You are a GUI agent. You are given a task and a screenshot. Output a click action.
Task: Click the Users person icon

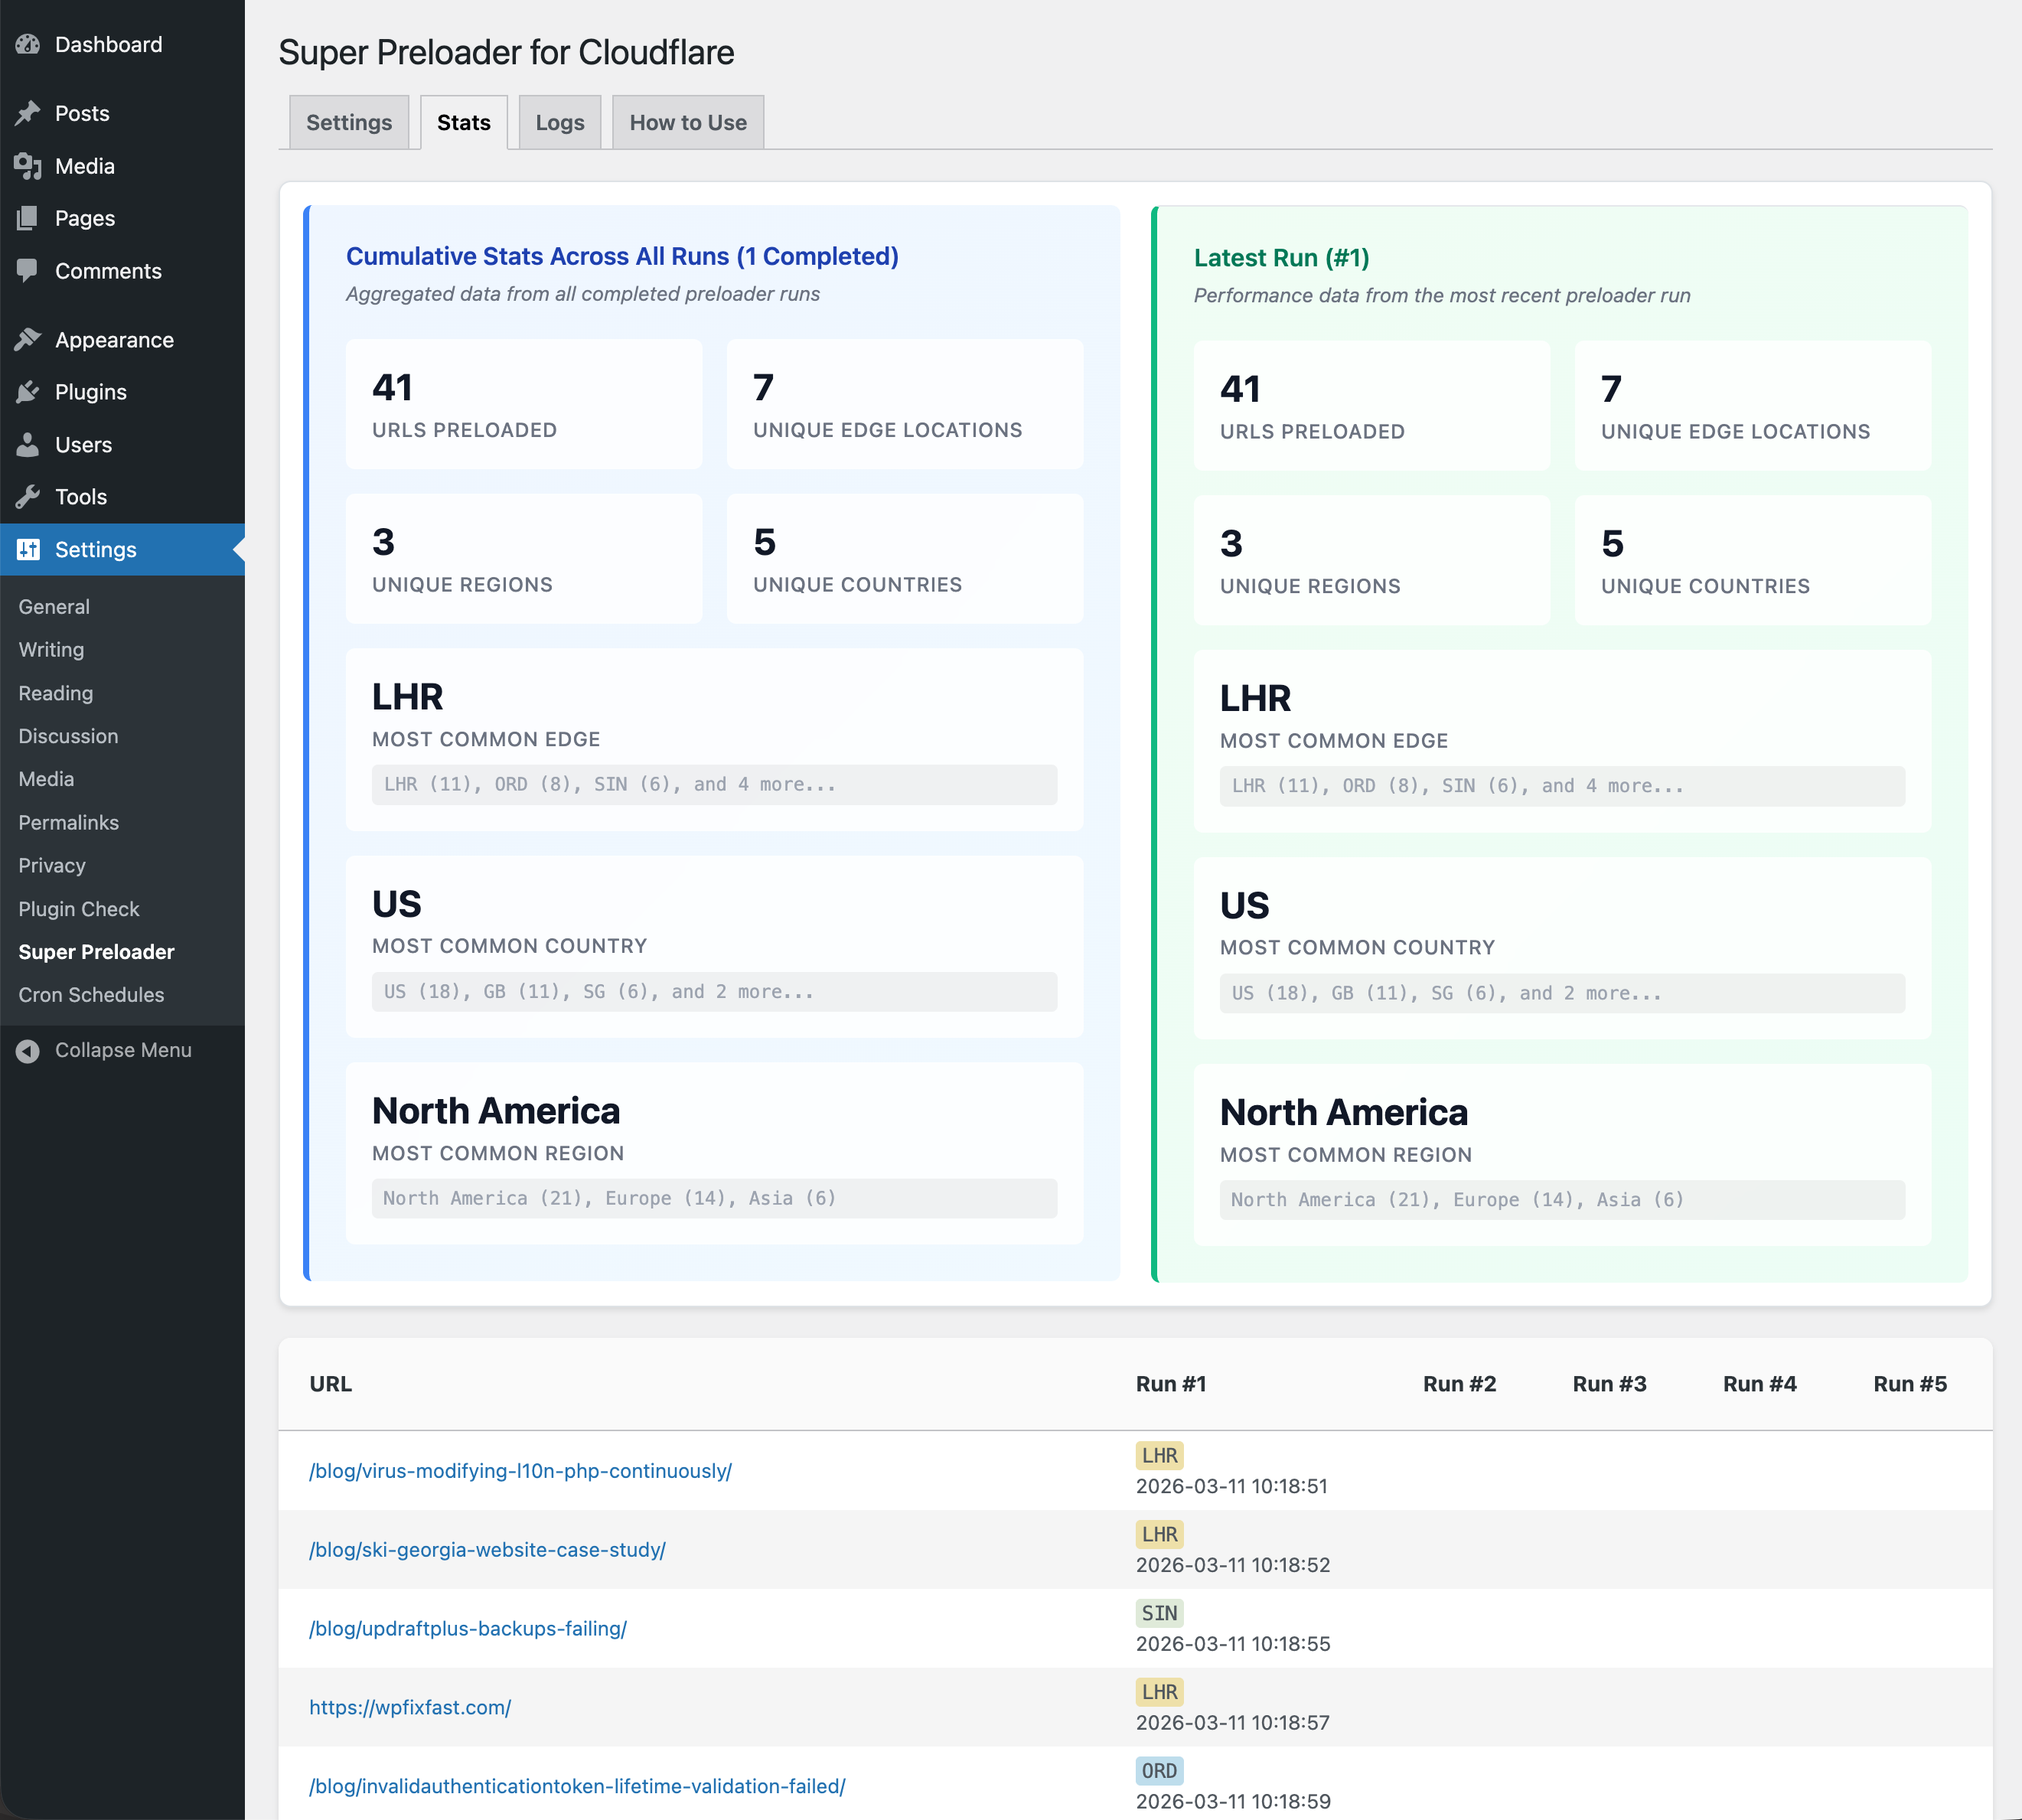pos(28,444)
